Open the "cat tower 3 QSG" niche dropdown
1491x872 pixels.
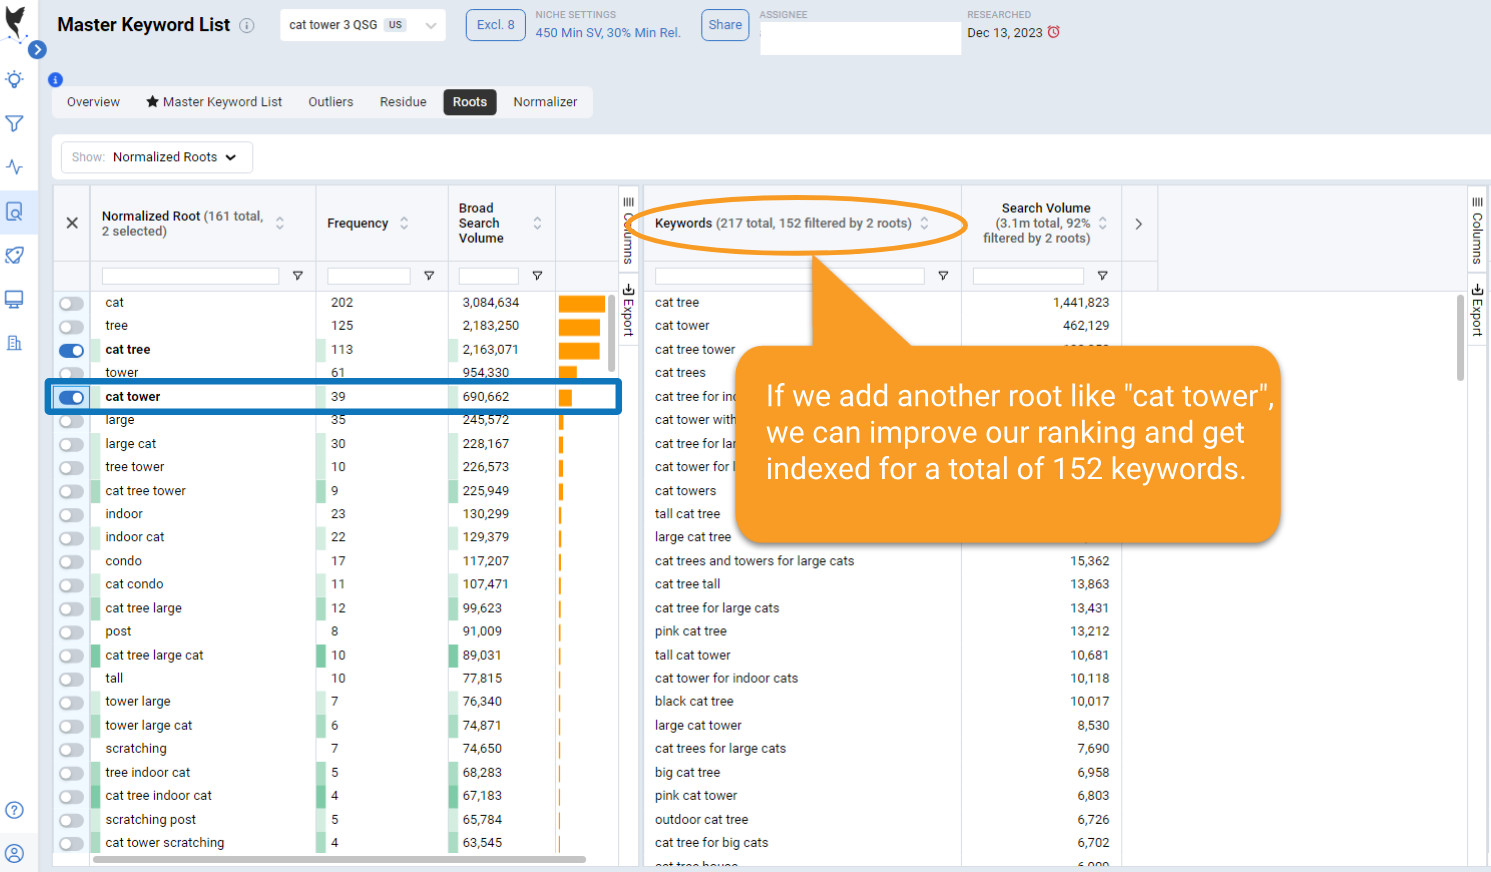362,25
